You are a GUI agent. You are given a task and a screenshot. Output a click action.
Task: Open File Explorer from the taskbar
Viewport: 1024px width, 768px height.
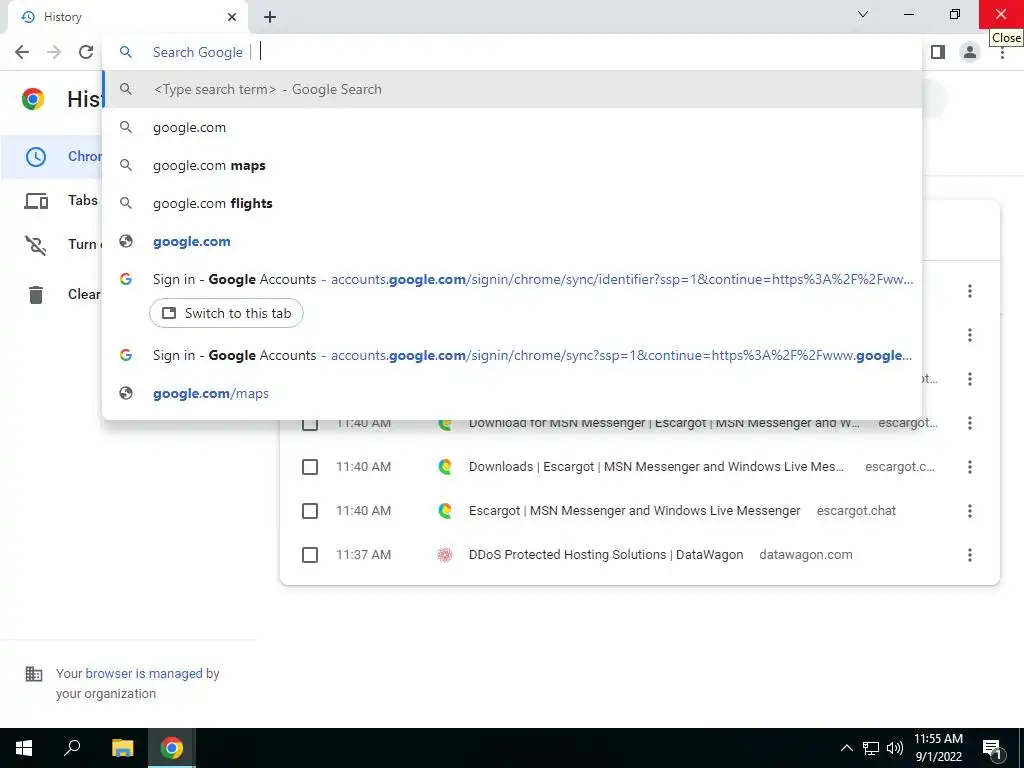click(122, 748)
